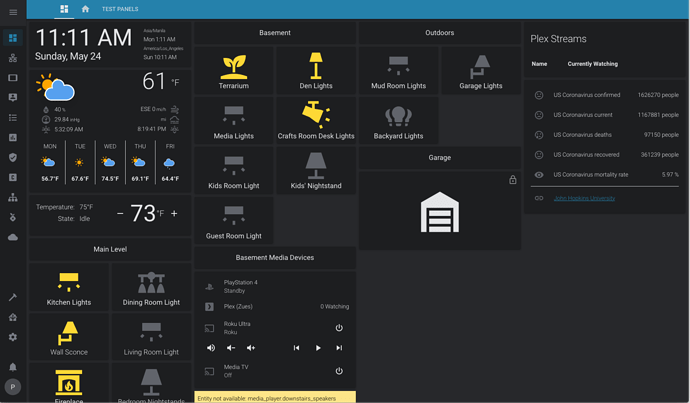Increase thermostat temperature with plus
The height and width of the screenshot is (403, 690).
point(174,213)
